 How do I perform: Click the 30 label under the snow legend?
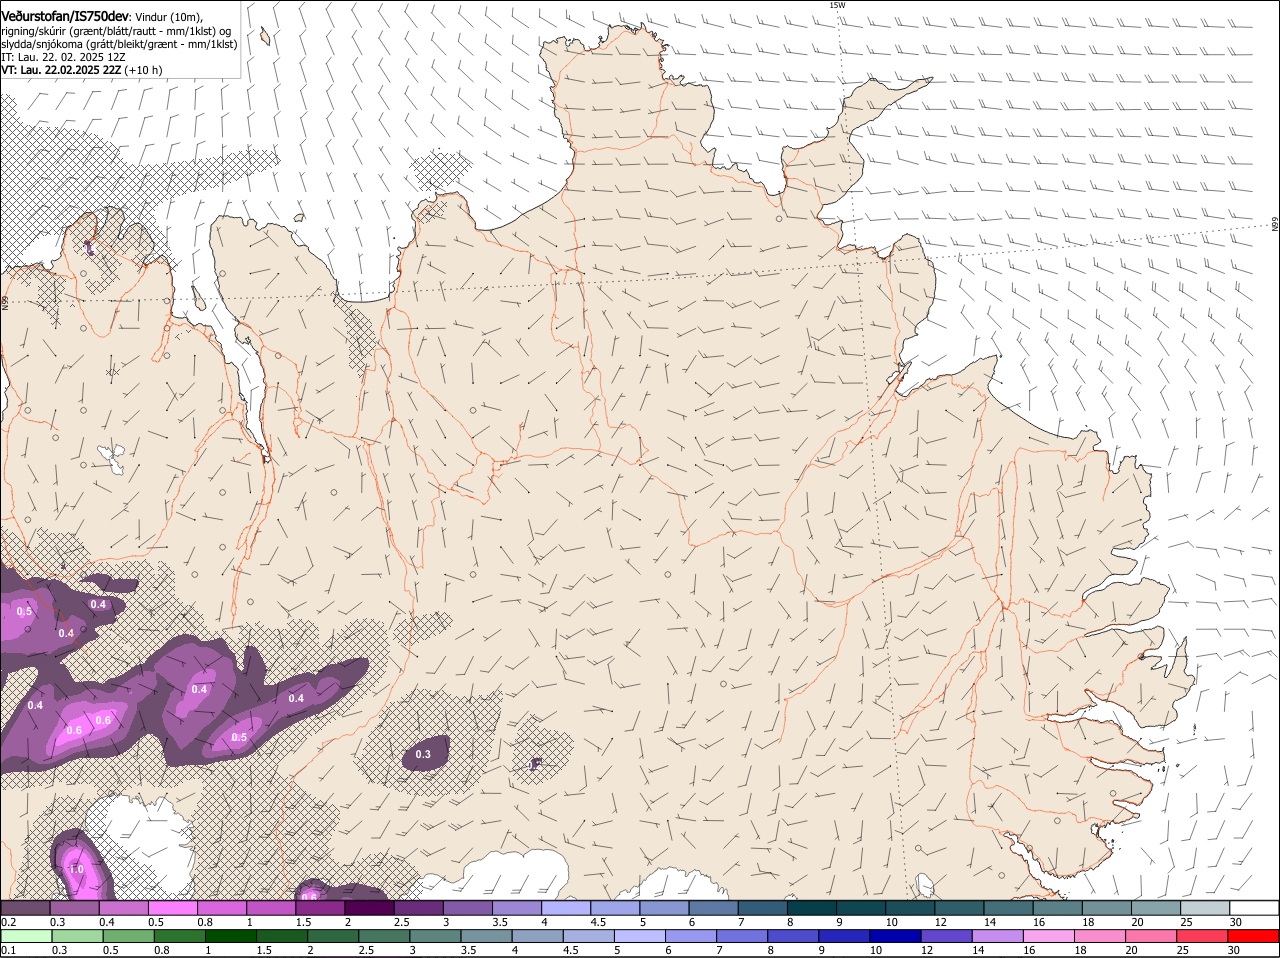pyautogui.click(x=1236, y=922)
